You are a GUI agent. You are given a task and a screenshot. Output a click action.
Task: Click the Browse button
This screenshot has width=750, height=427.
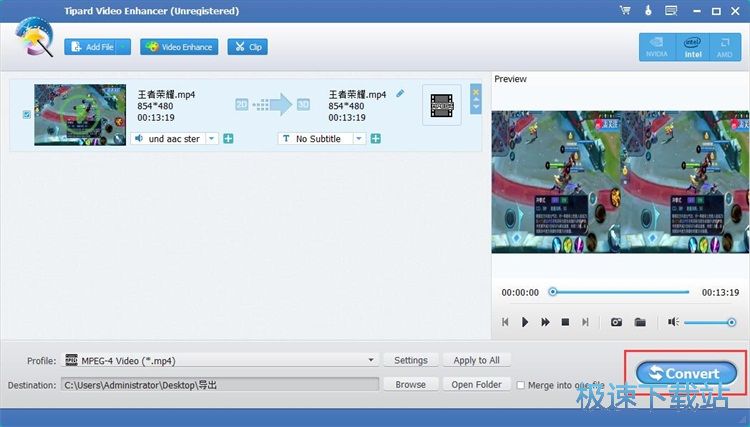[x=411, y=384]
